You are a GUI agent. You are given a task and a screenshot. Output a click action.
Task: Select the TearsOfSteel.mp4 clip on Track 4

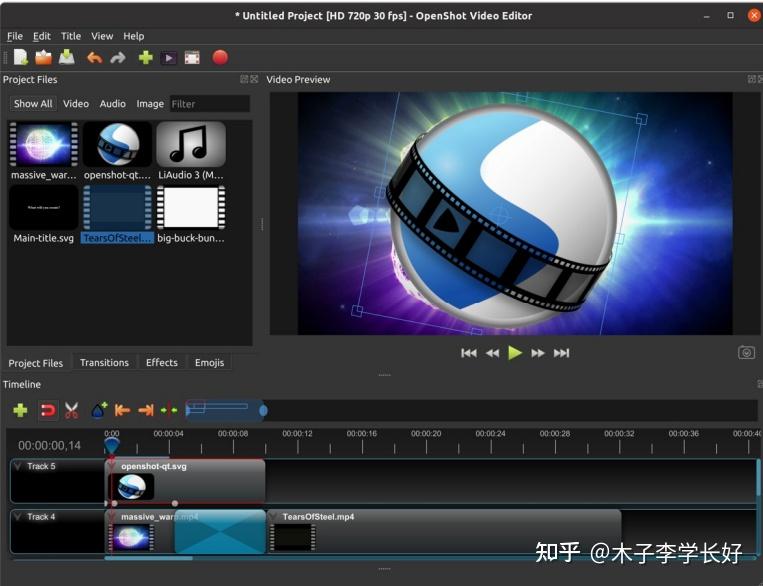click(444, 532)
